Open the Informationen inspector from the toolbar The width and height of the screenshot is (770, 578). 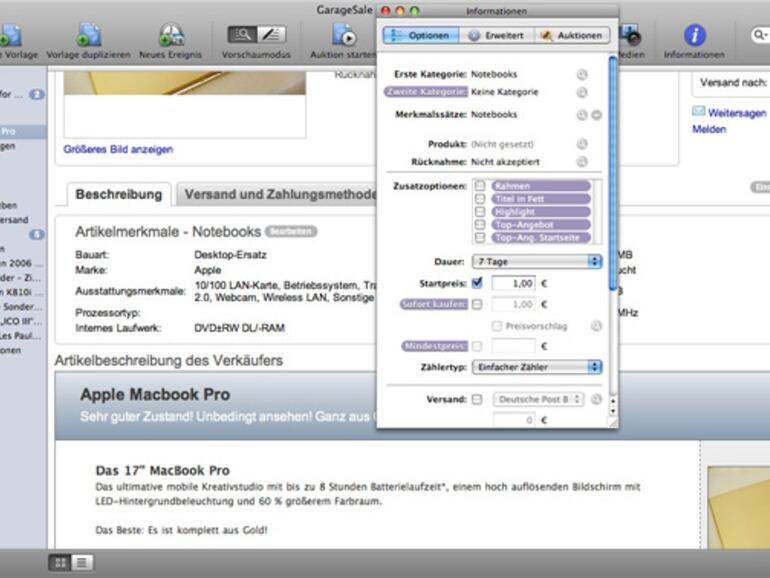point(694,35)
